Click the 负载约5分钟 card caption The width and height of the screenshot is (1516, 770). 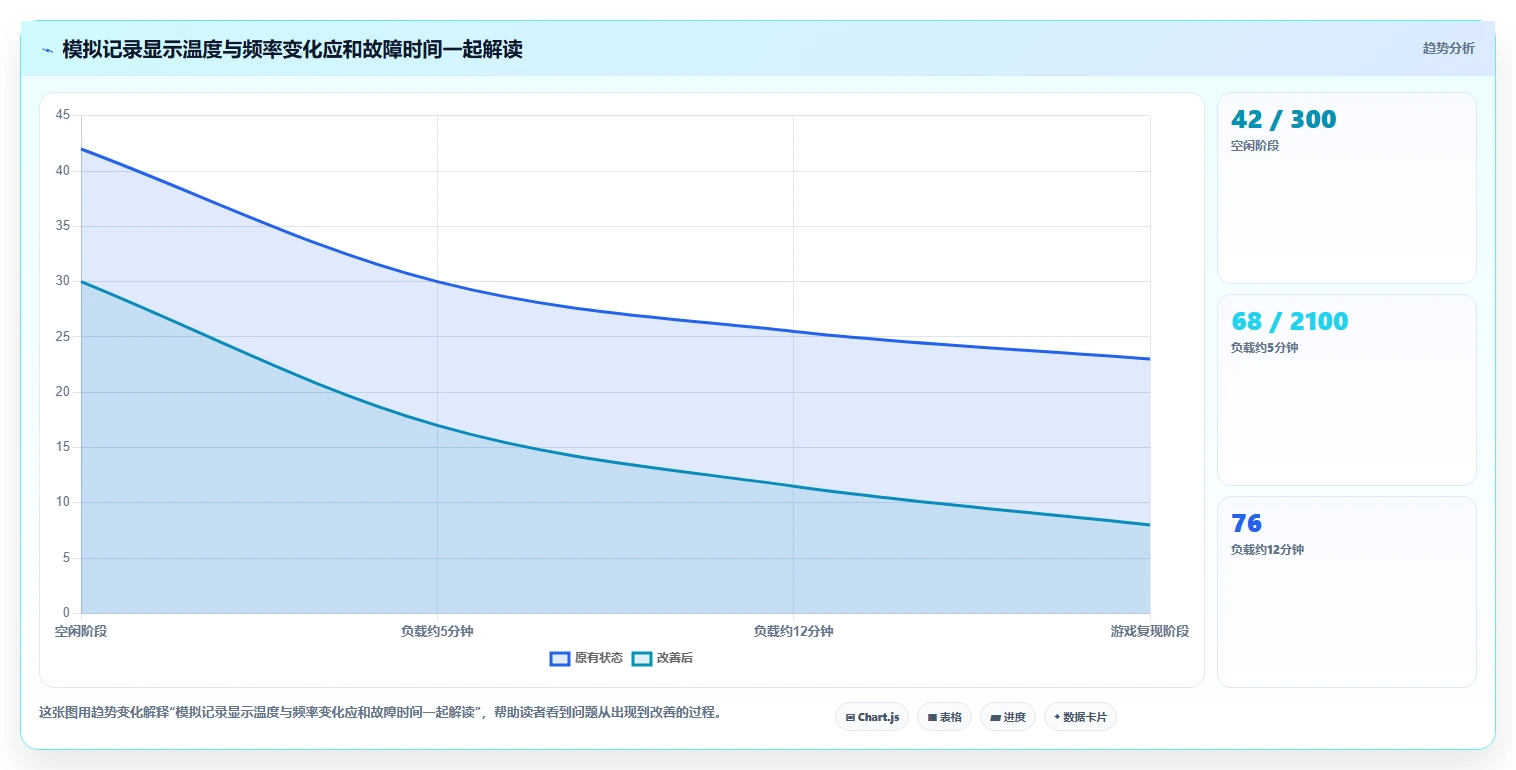click(1264, 348)
